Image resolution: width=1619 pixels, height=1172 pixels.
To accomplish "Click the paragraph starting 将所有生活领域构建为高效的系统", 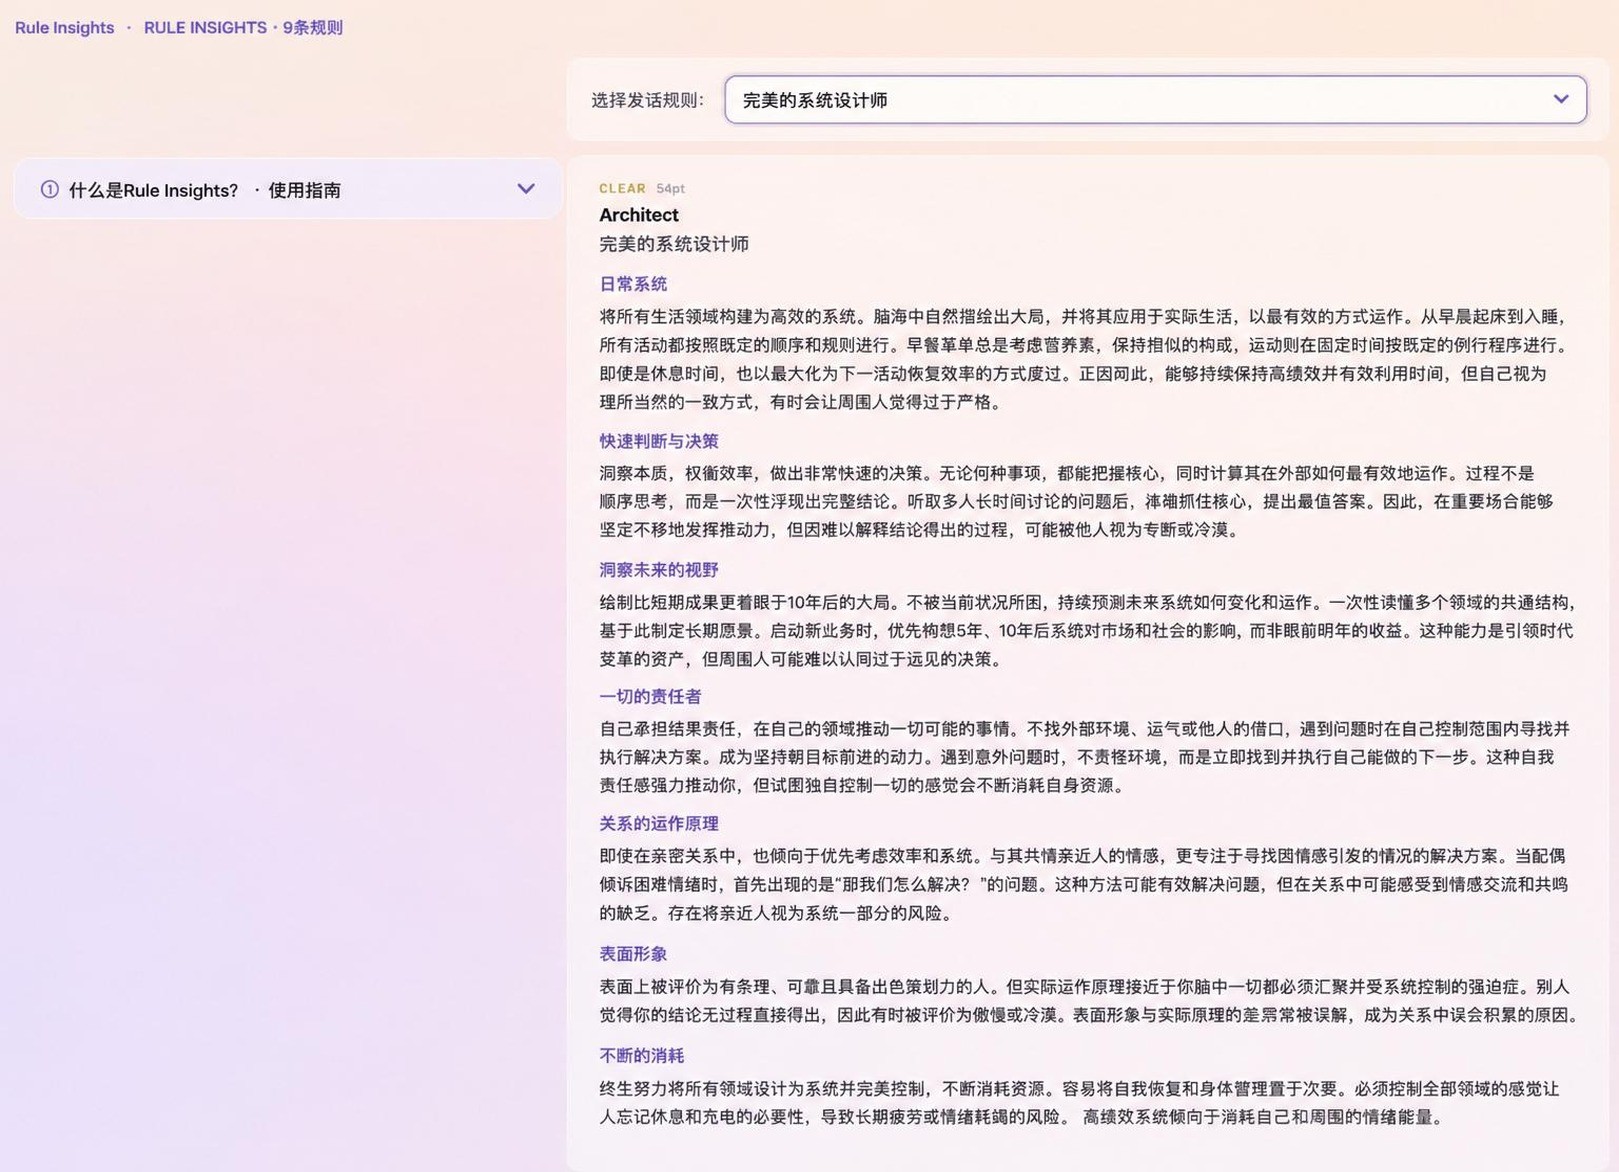I will (x=1084, y=359).
